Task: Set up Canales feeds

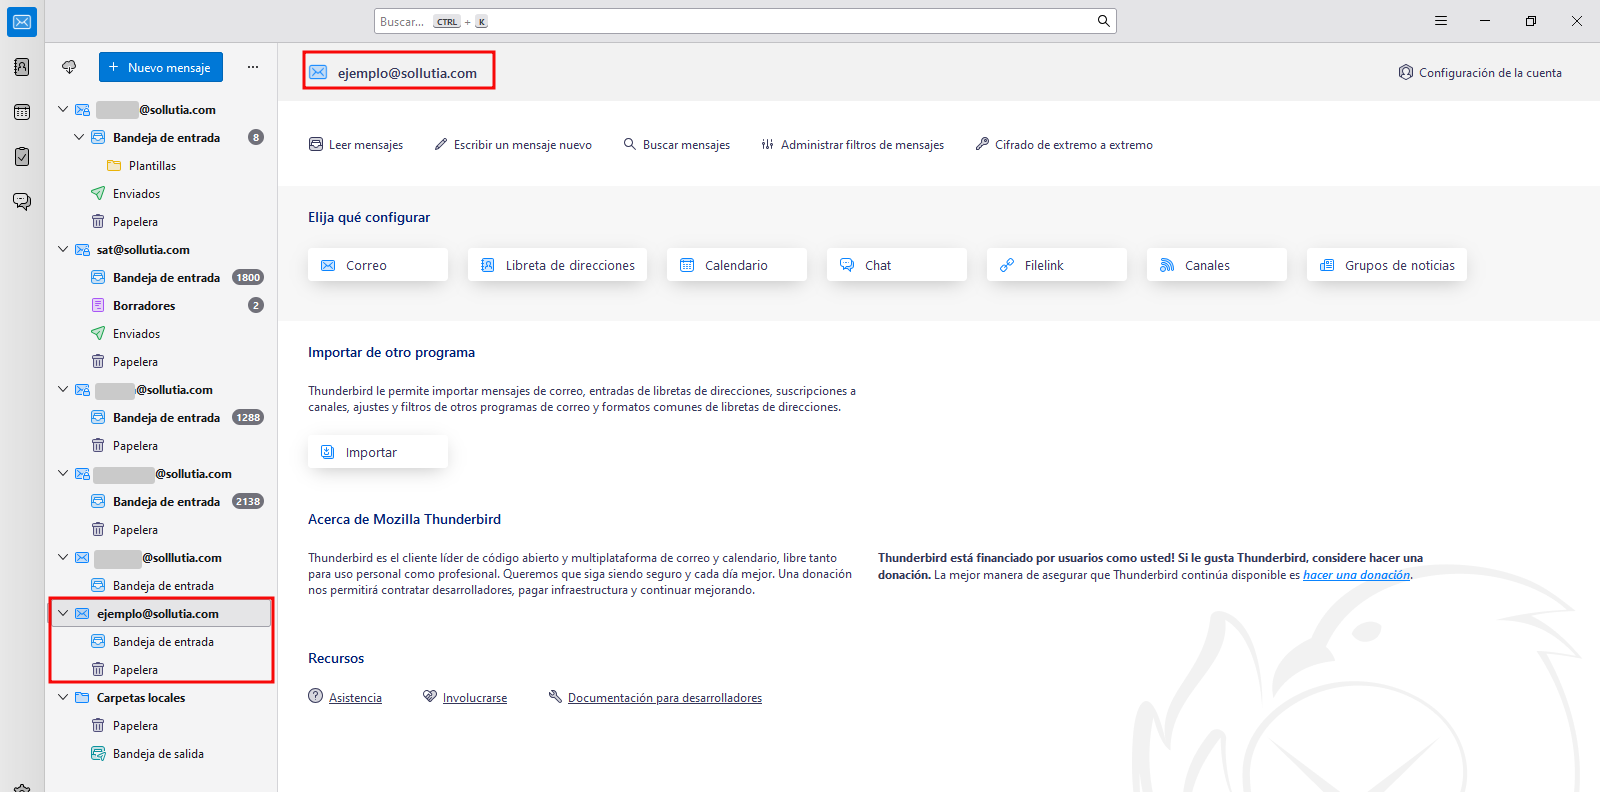Action: click(1217, 265)
